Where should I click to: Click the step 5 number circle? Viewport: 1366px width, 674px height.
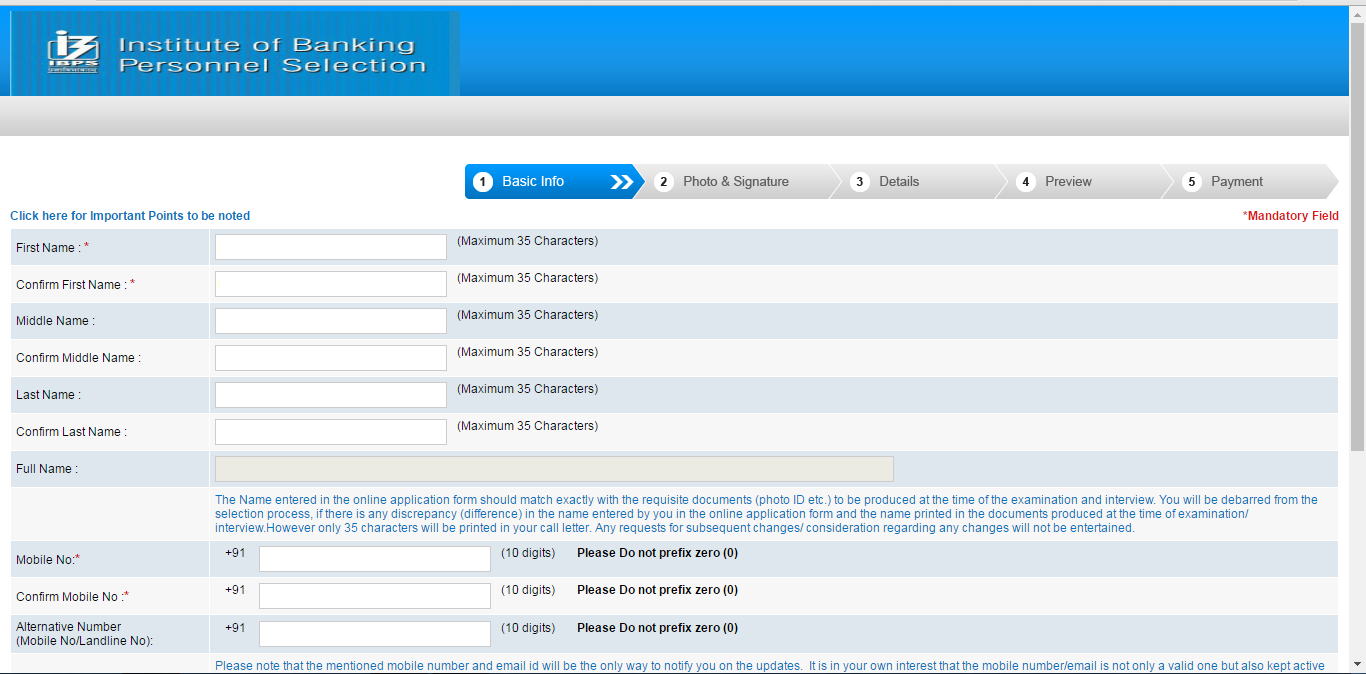pyautogui.click(x=1191, y=182)
